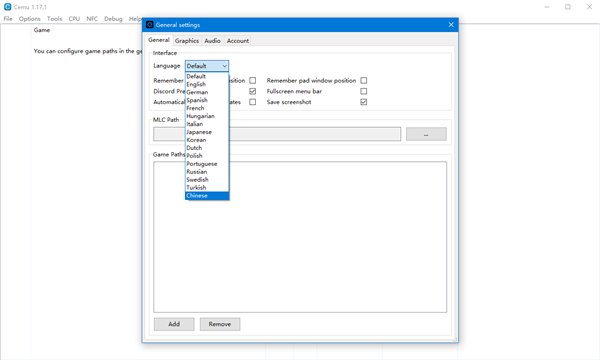This screenshot has width=600, height=360.
Task: Click the Cemu logo in title bar
Action: pyautogui.click(x=7, y=7)
